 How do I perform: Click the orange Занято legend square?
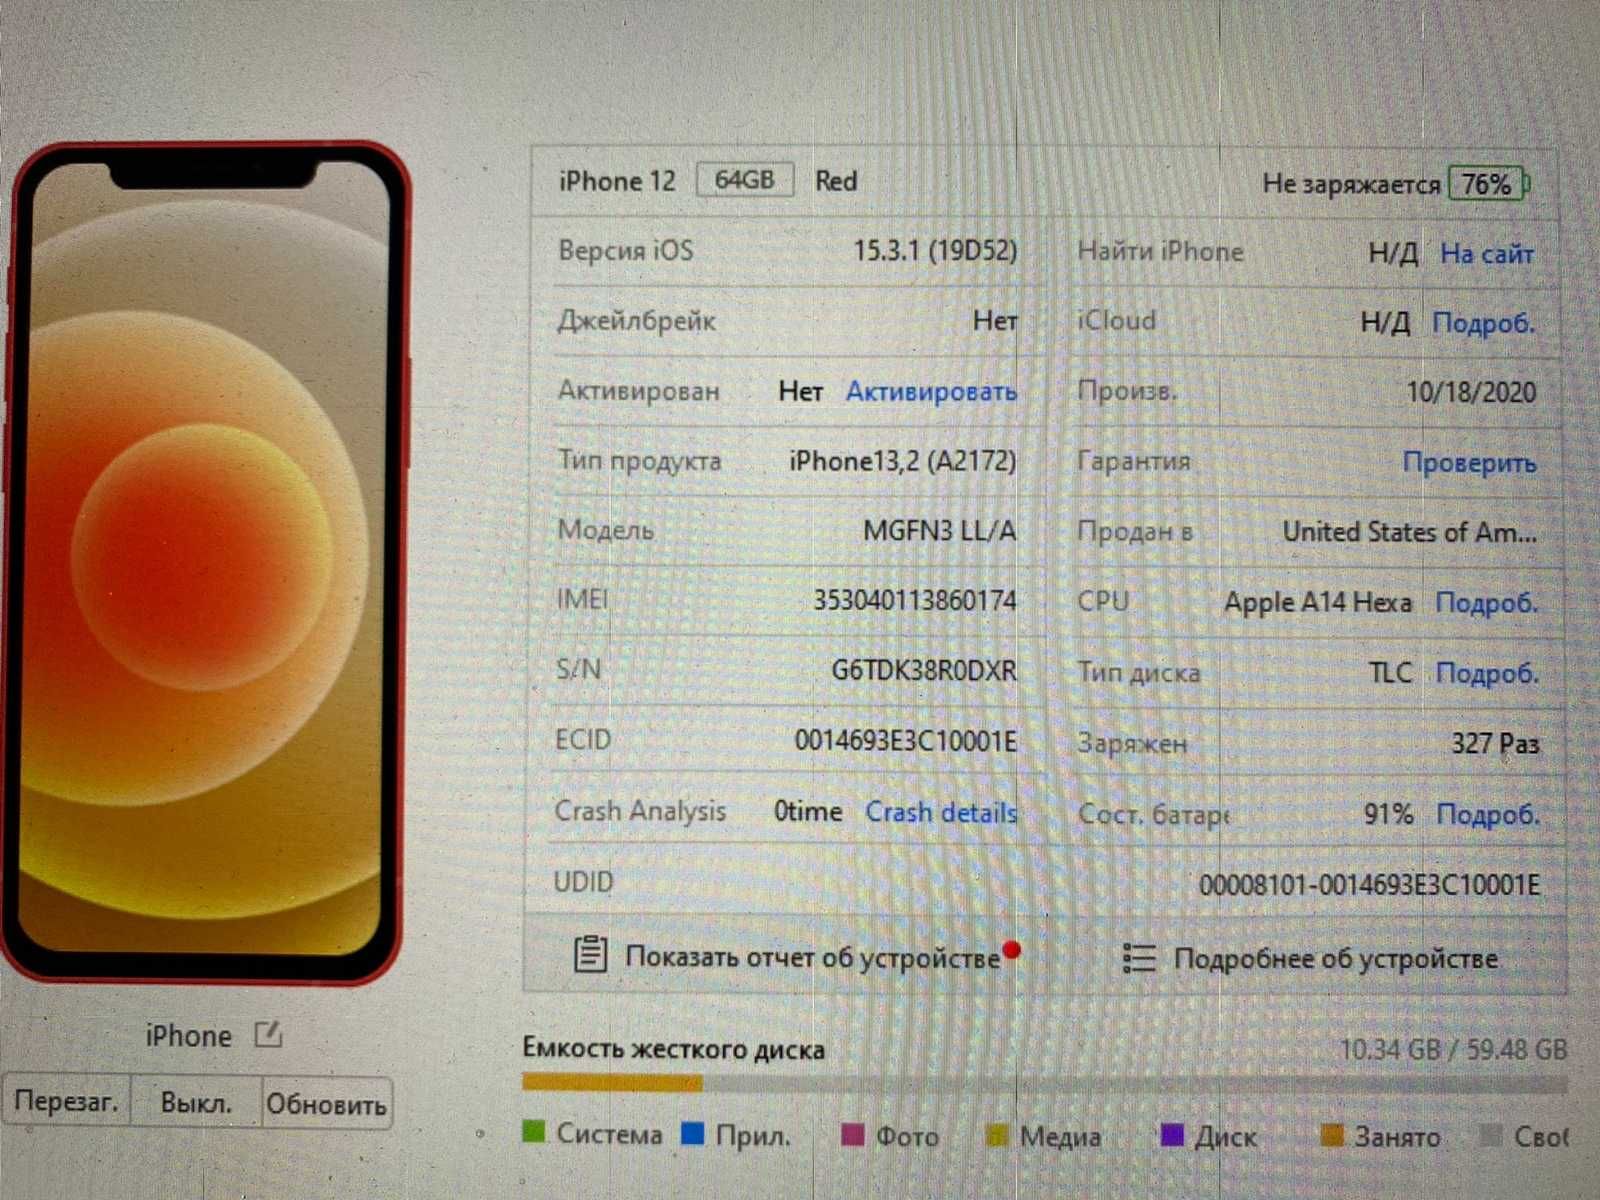(1331, 1136)
